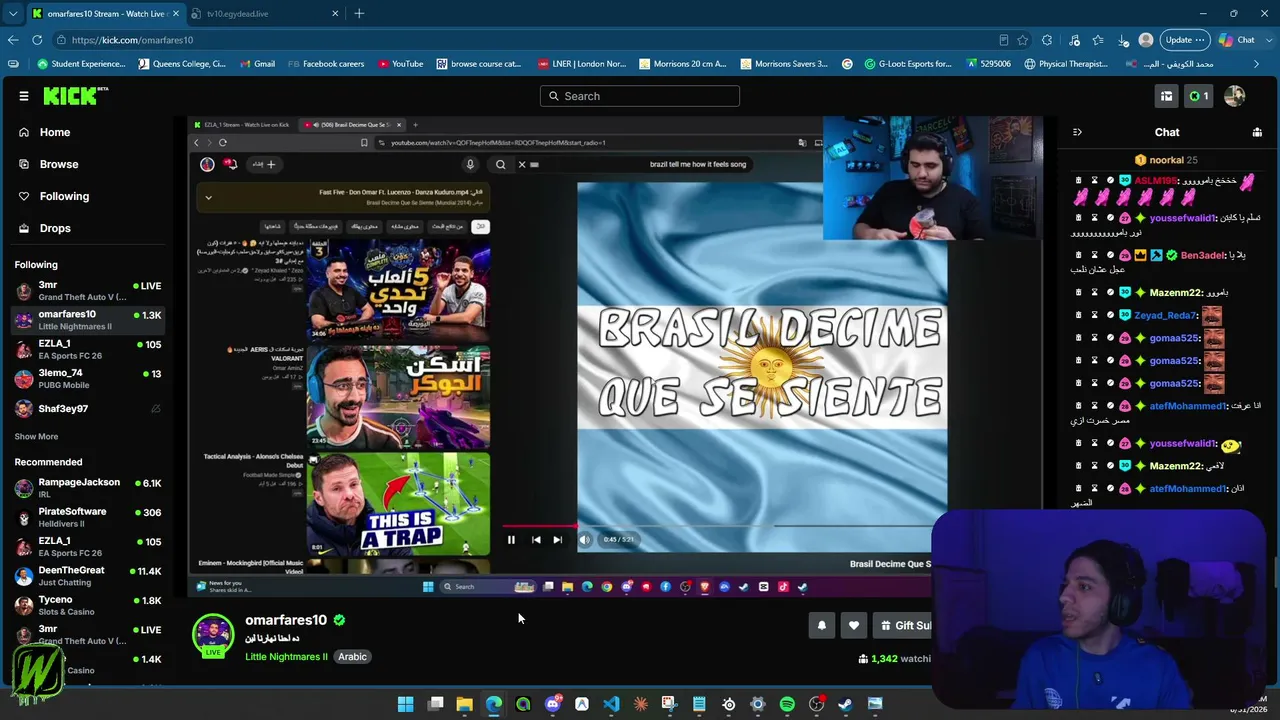Open the omarfares10 channel name link
Screen dimensions: 1280x720
pos(286,620)
